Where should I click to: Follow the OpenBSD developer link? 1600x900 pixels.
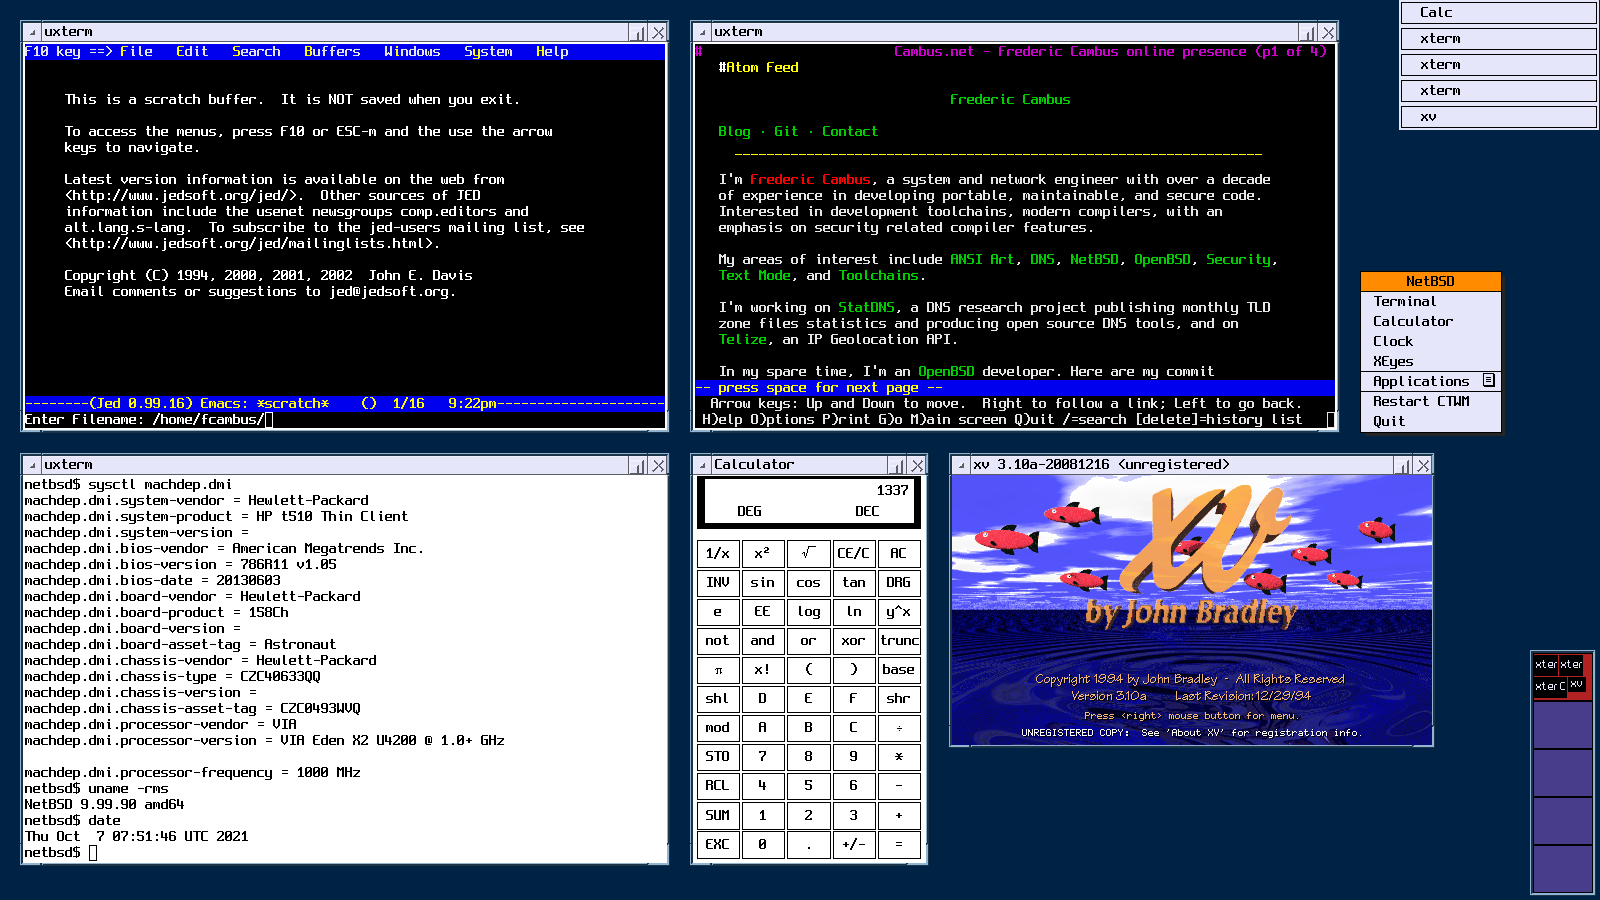click(x=946, y=372)
